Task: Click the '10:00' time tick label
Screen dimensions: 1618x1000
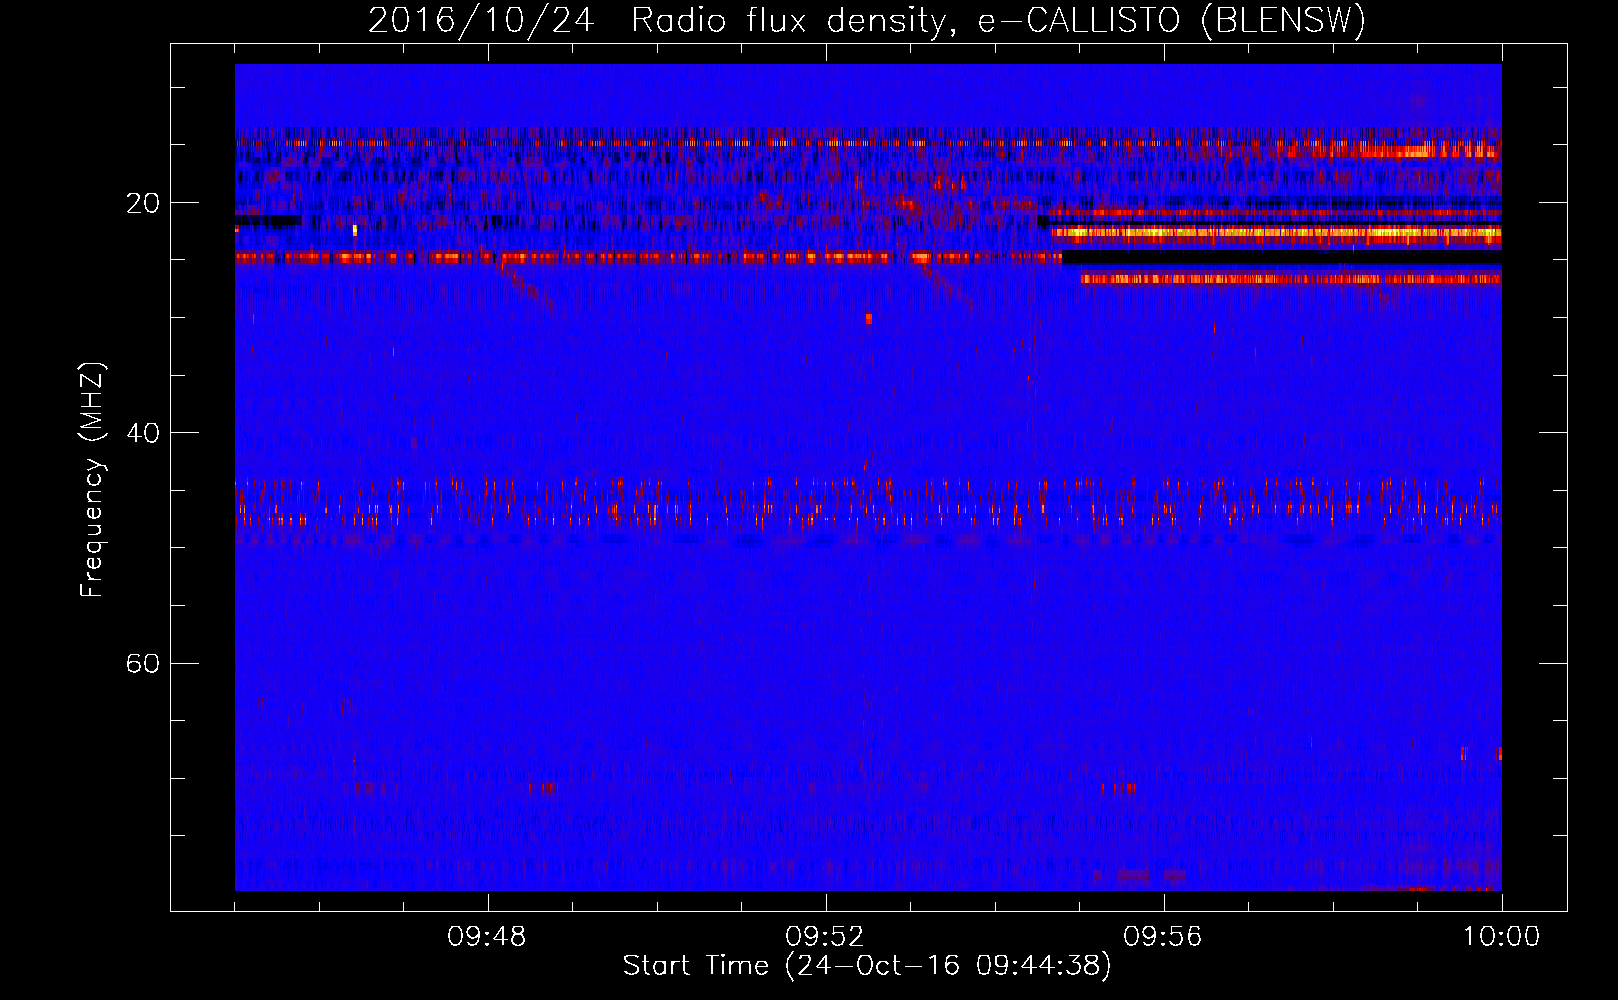Action: pyautogui.click(x=1501, y=937)
